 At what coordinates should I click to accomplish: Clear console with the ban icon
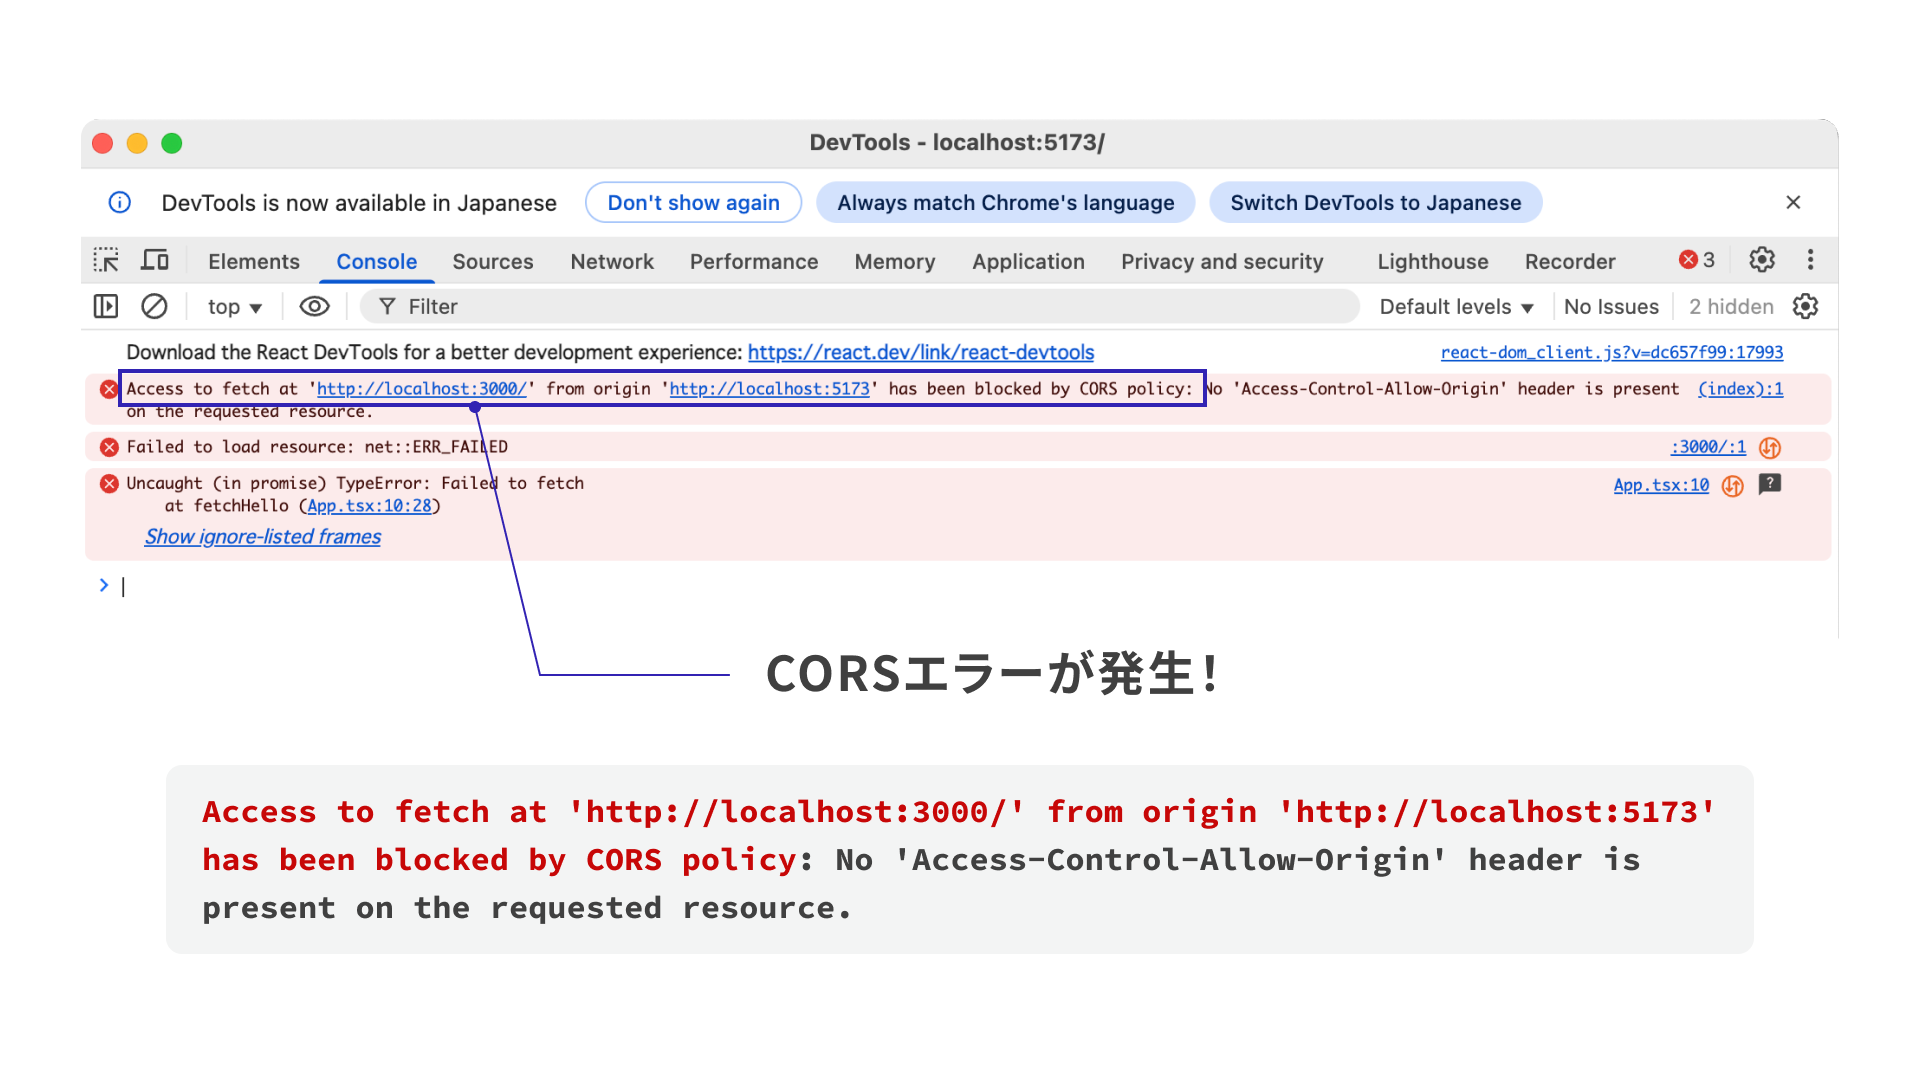coord(154,307)
